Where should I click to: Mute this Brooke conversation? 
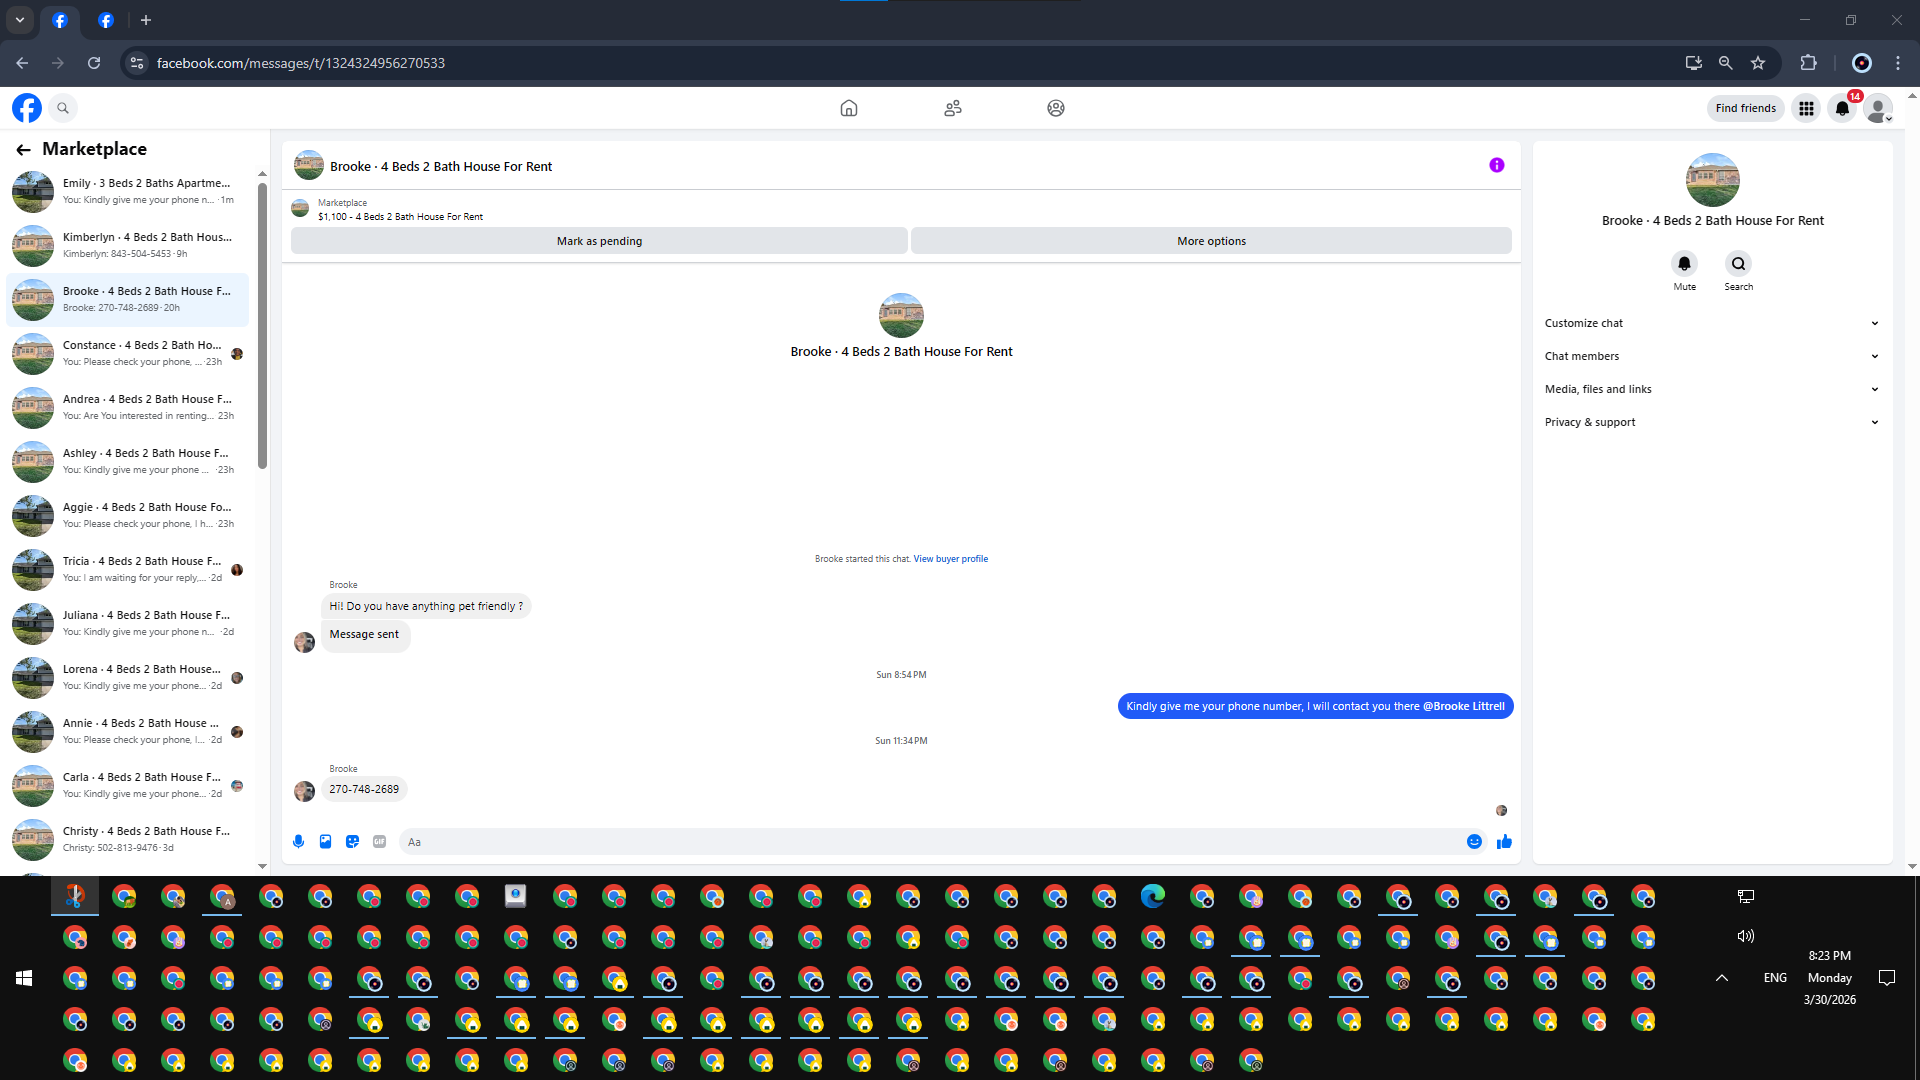click(x=1684, y=264)
